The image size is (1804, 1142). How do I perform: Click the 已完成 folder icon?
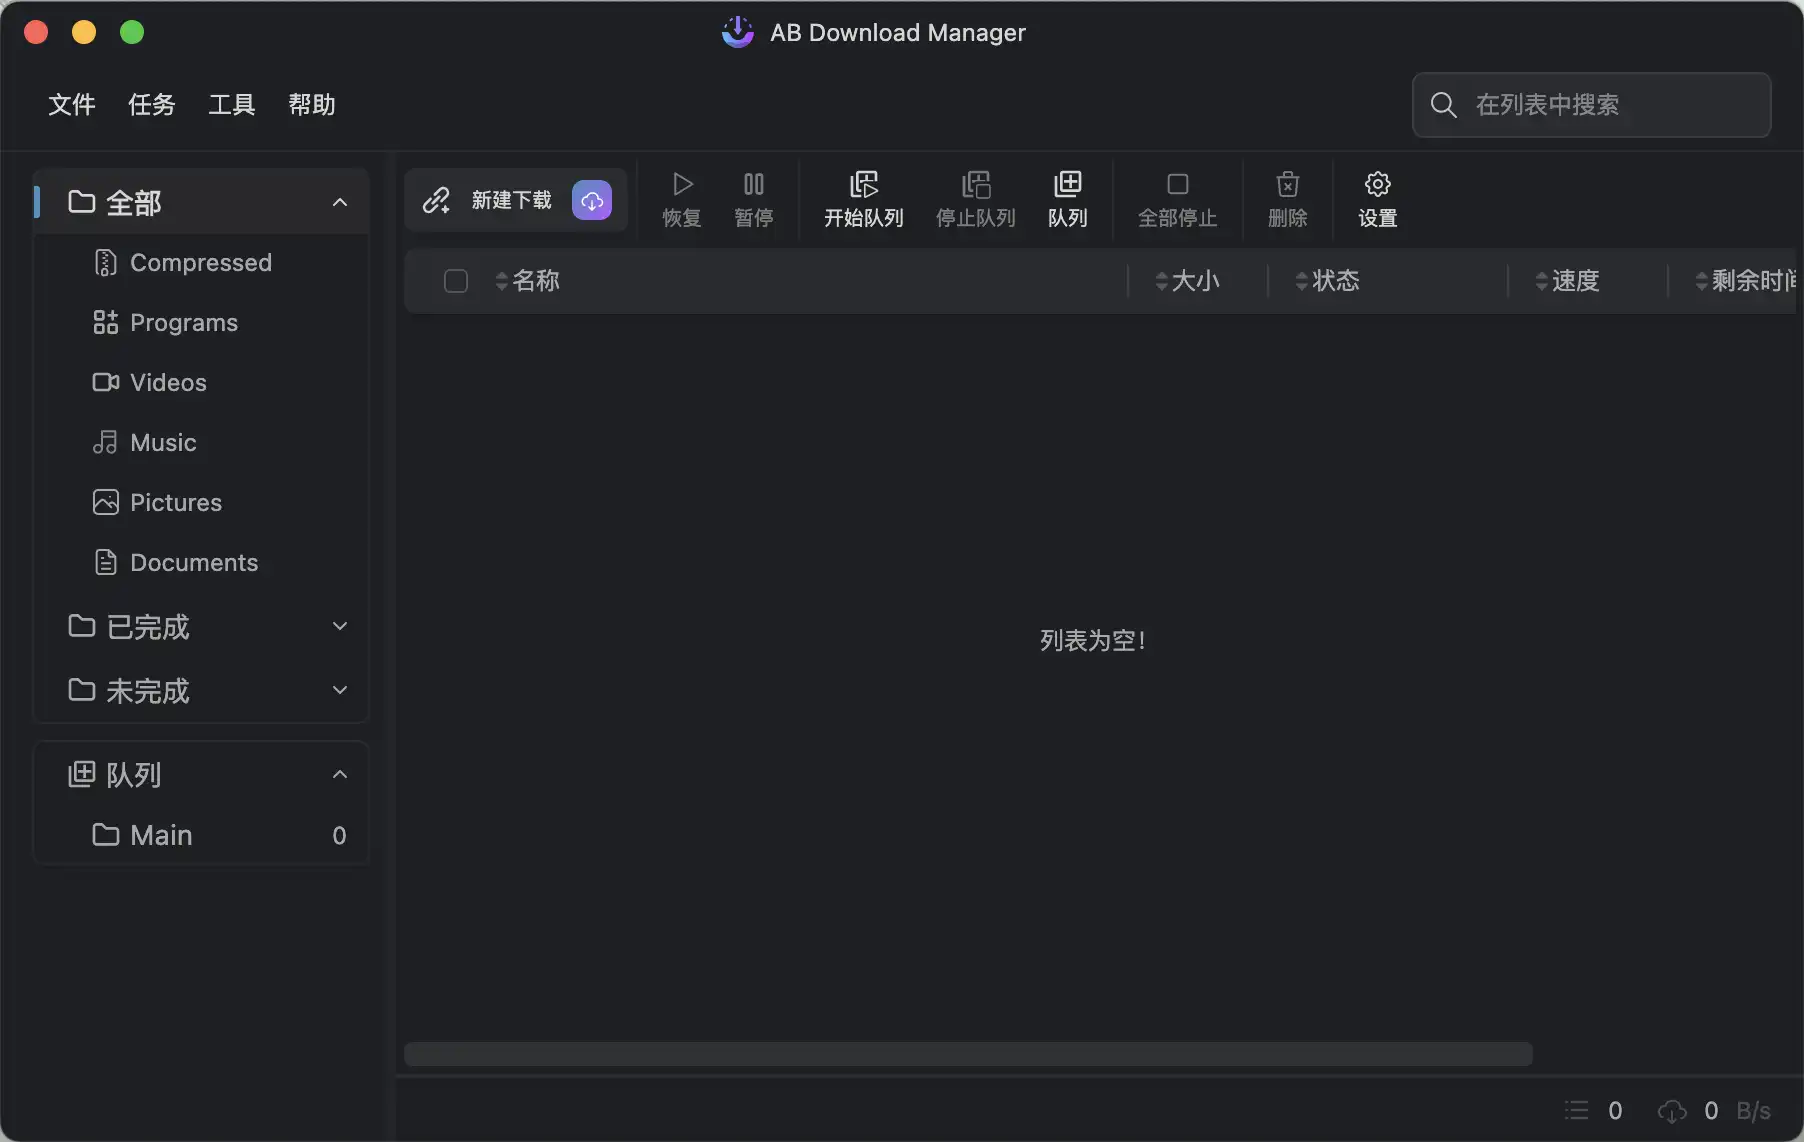(81, 625)
